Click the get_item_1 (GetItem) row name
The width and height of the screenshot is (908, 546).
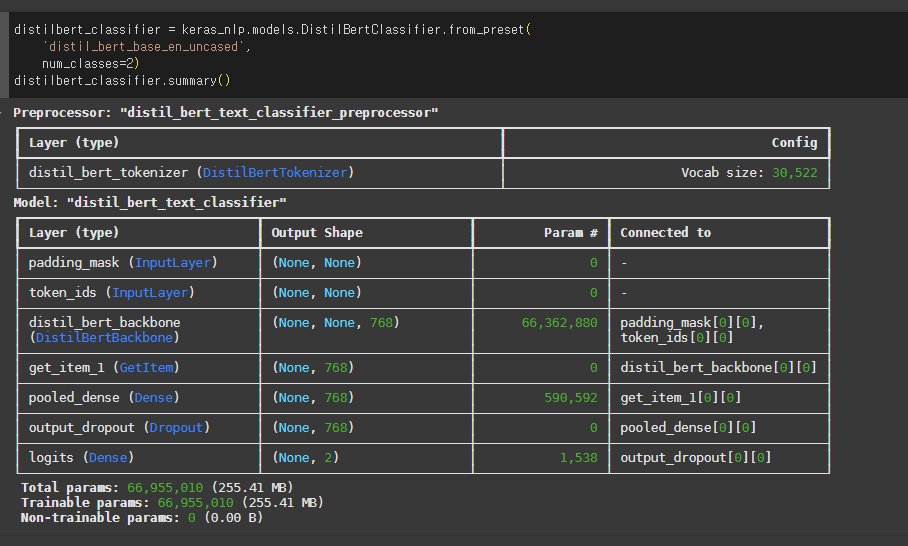tap(104, 368)
